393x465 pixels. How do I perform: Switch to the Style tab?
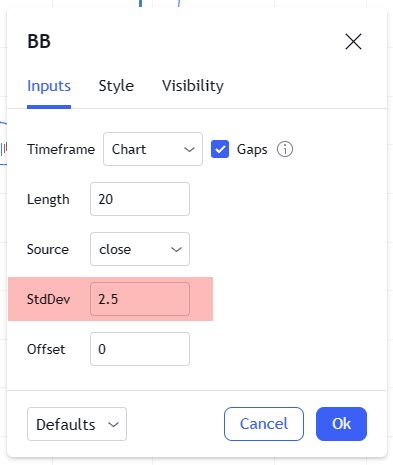(x=116, y=86)
